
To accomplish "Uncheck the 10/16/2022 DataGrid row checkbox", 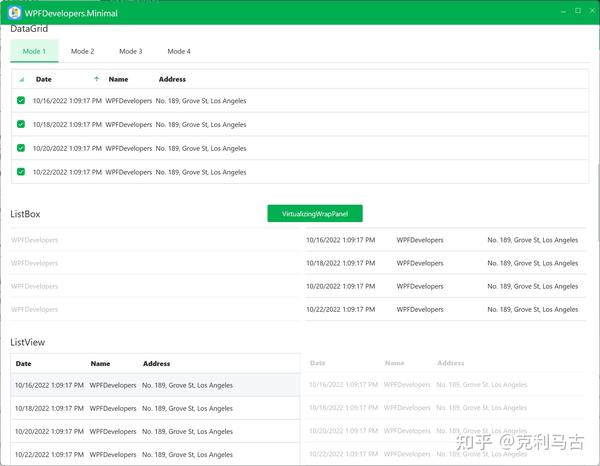I will [21, 100].
